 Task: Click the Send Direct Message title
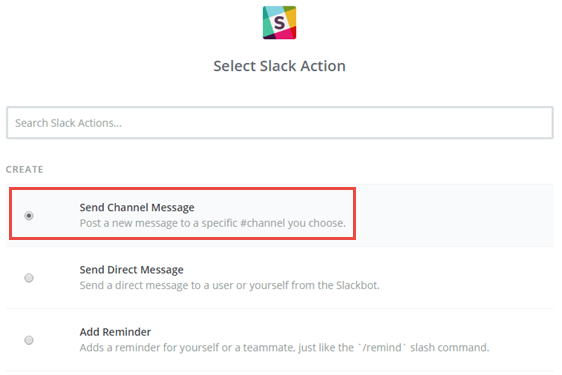(x=132, y=270)
